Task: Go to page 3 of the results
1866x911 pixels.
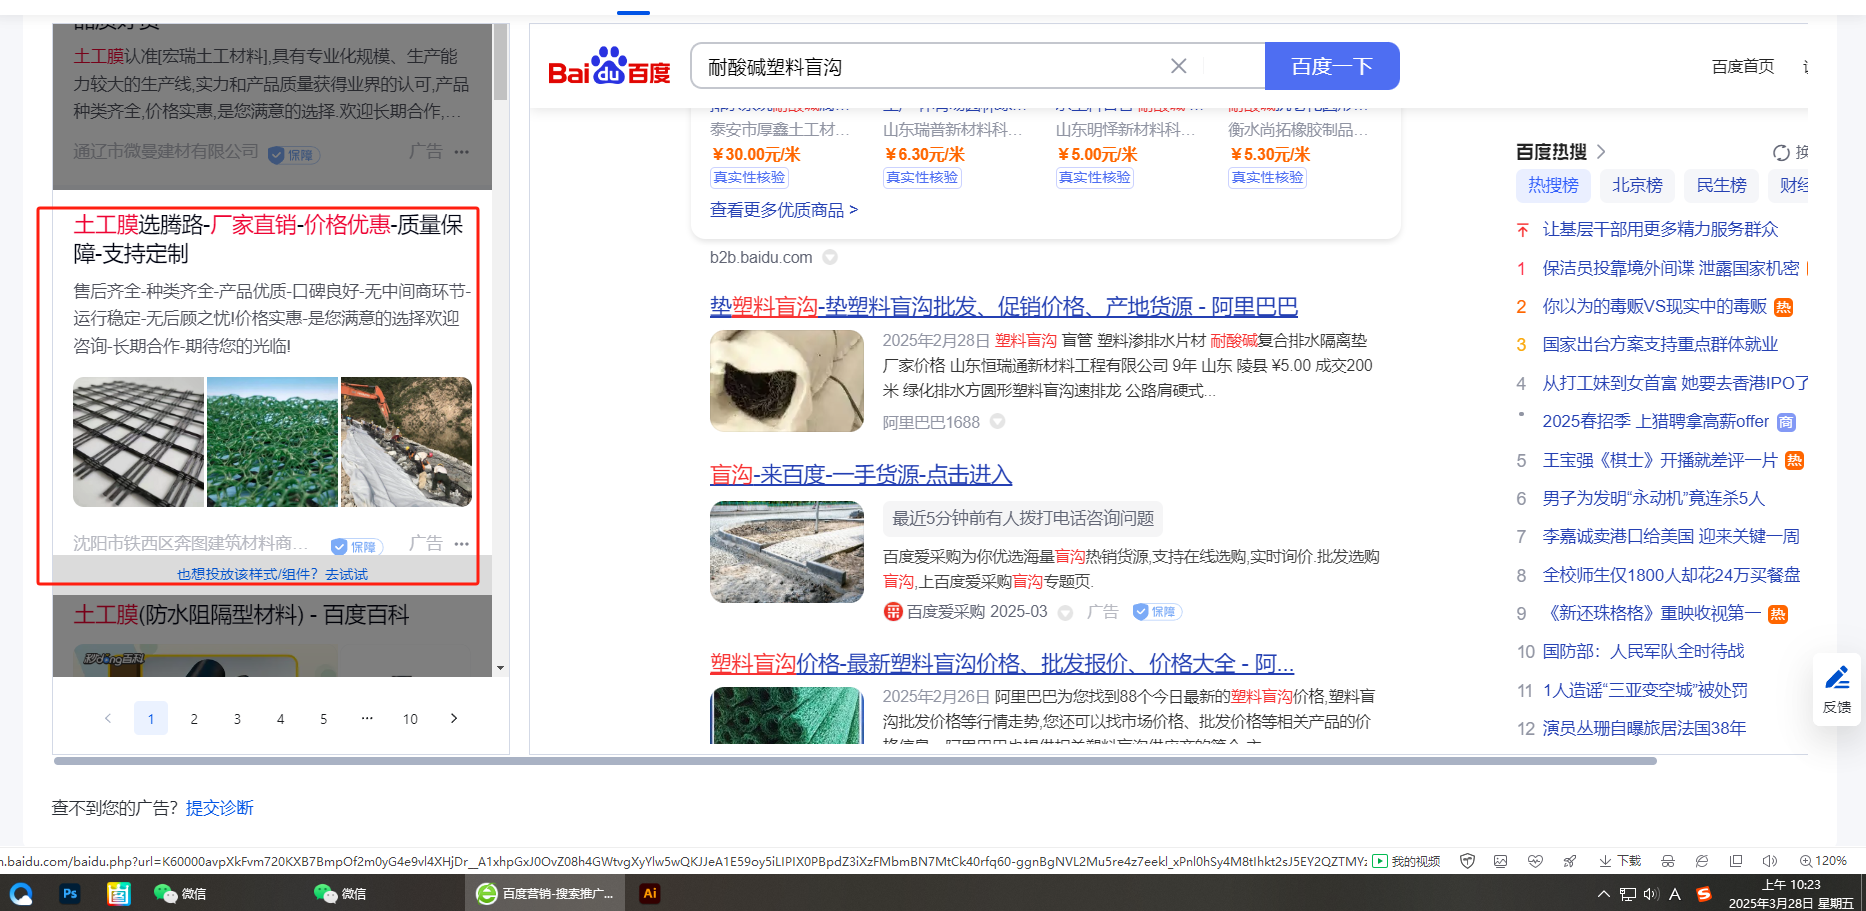Action: click(237, 719)
